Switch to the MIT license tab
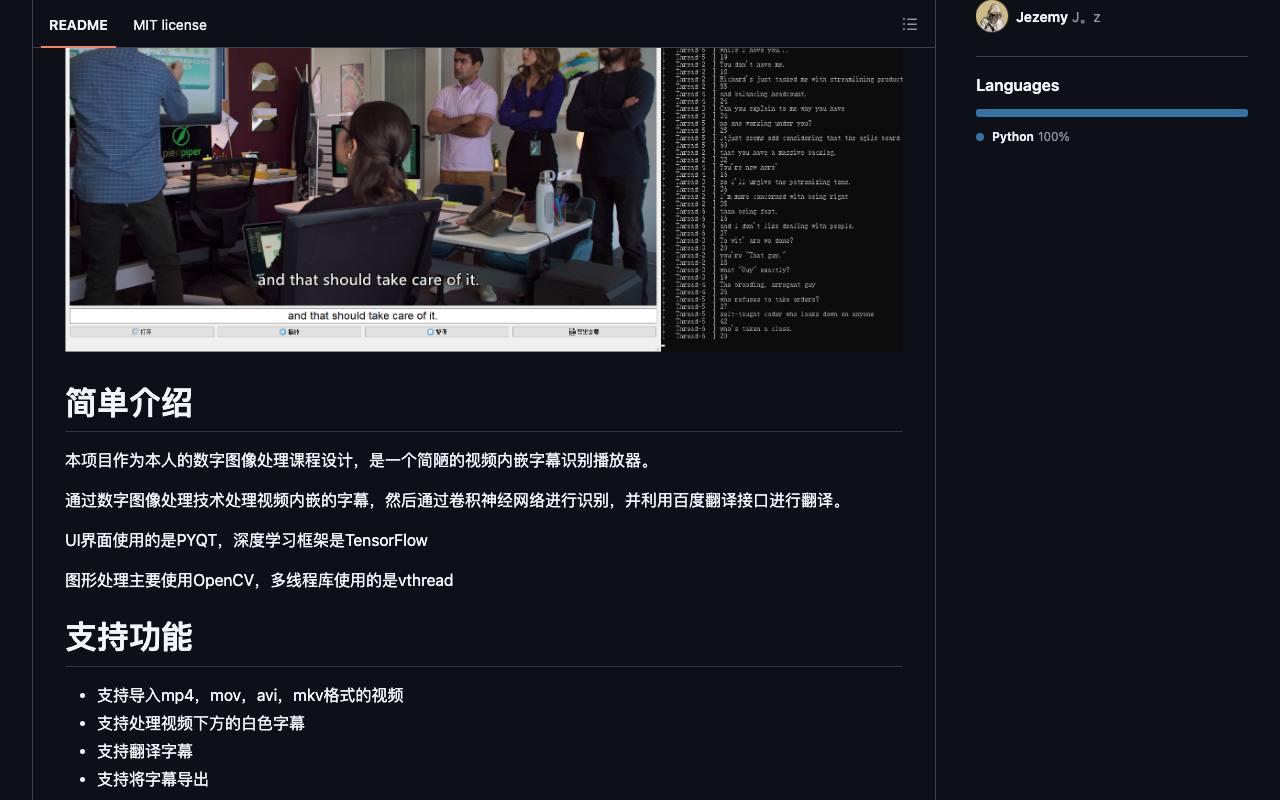 coord(170,25)
